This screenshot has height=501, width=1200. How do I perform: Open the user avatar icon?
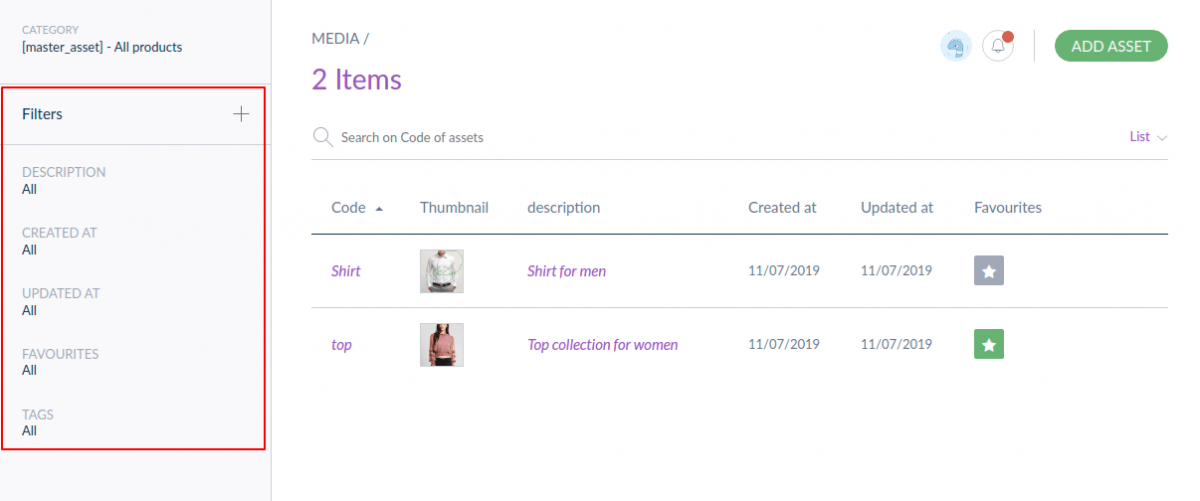pyautogui.click(x=957, y=46)
